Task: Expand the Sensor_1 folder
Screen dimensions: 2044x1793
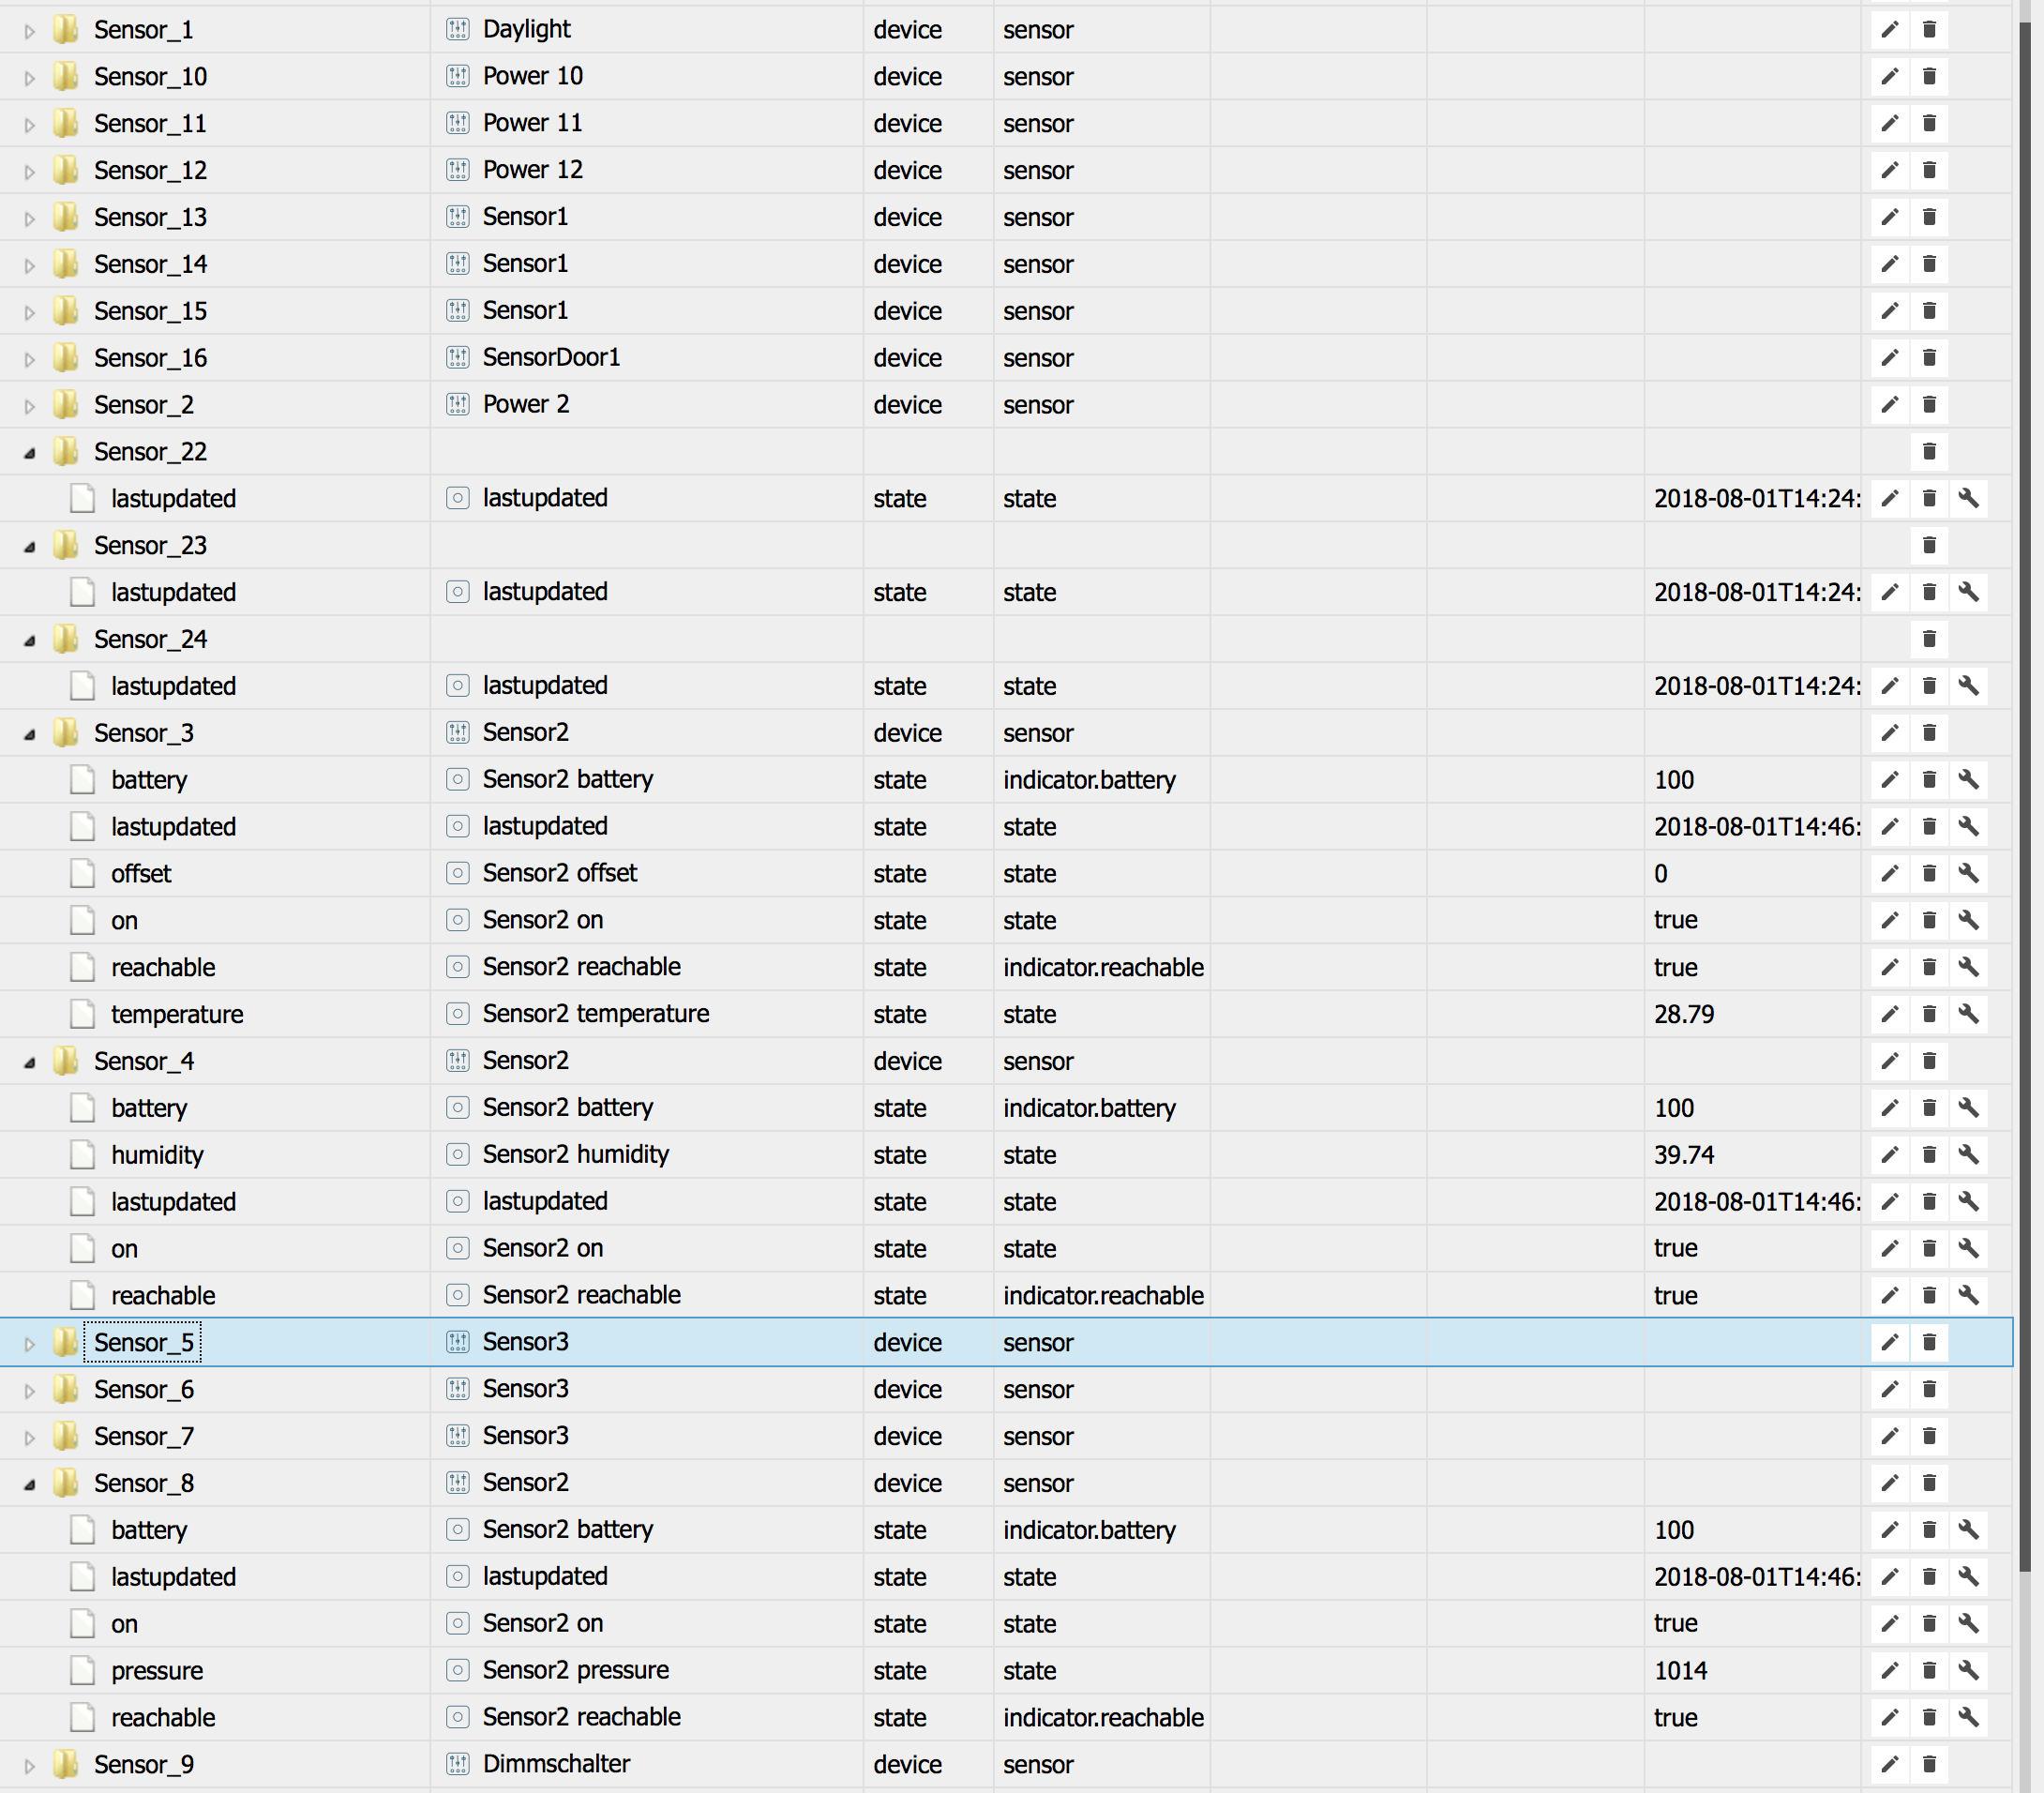Action: pos(30,31)
